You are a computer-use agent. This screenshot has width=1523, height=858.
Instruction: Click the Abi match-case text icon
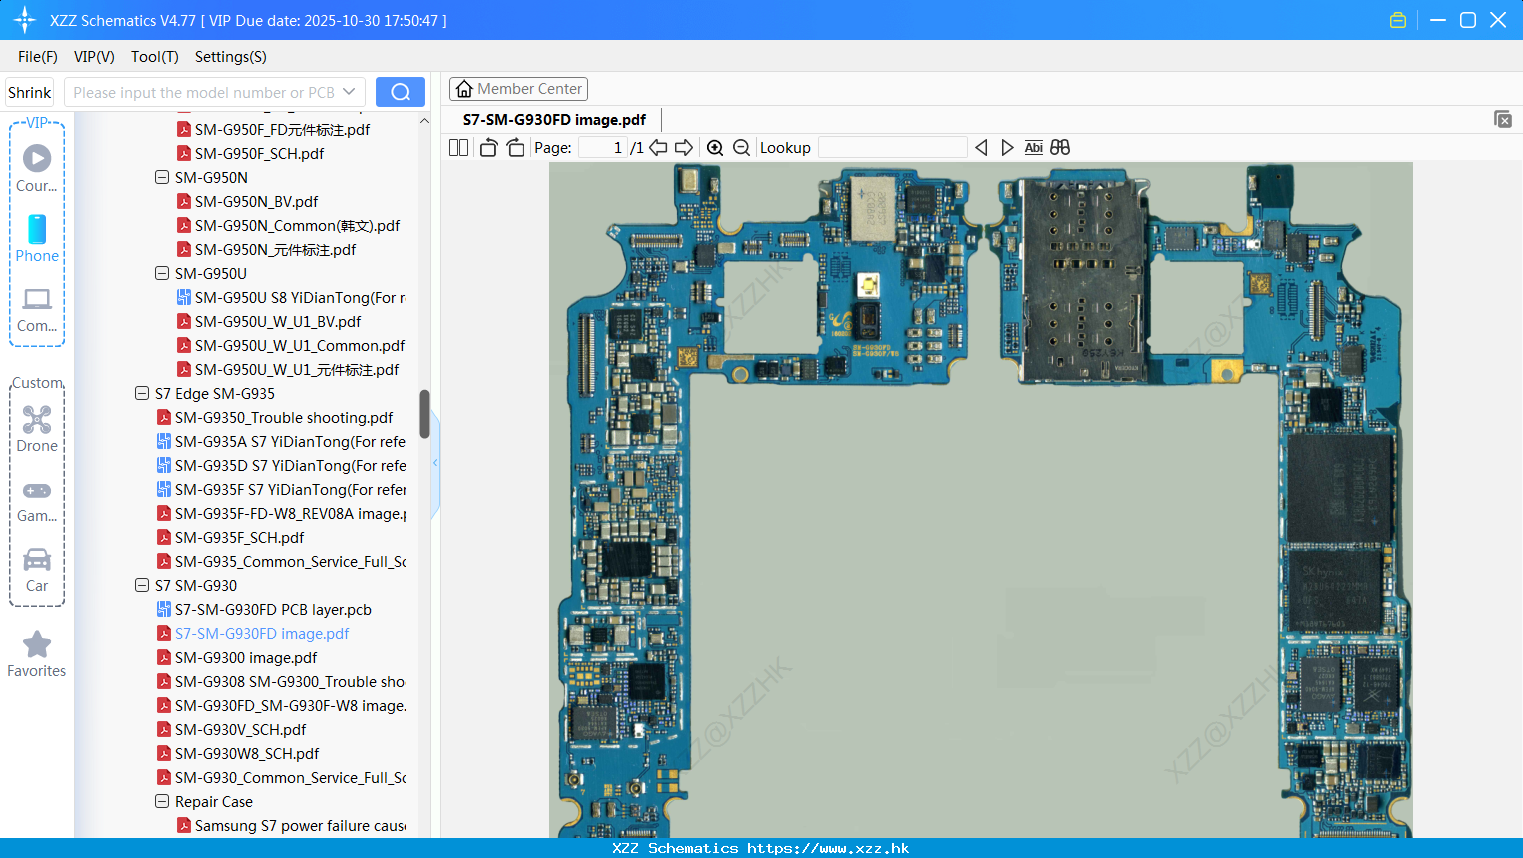(1034, 147)
